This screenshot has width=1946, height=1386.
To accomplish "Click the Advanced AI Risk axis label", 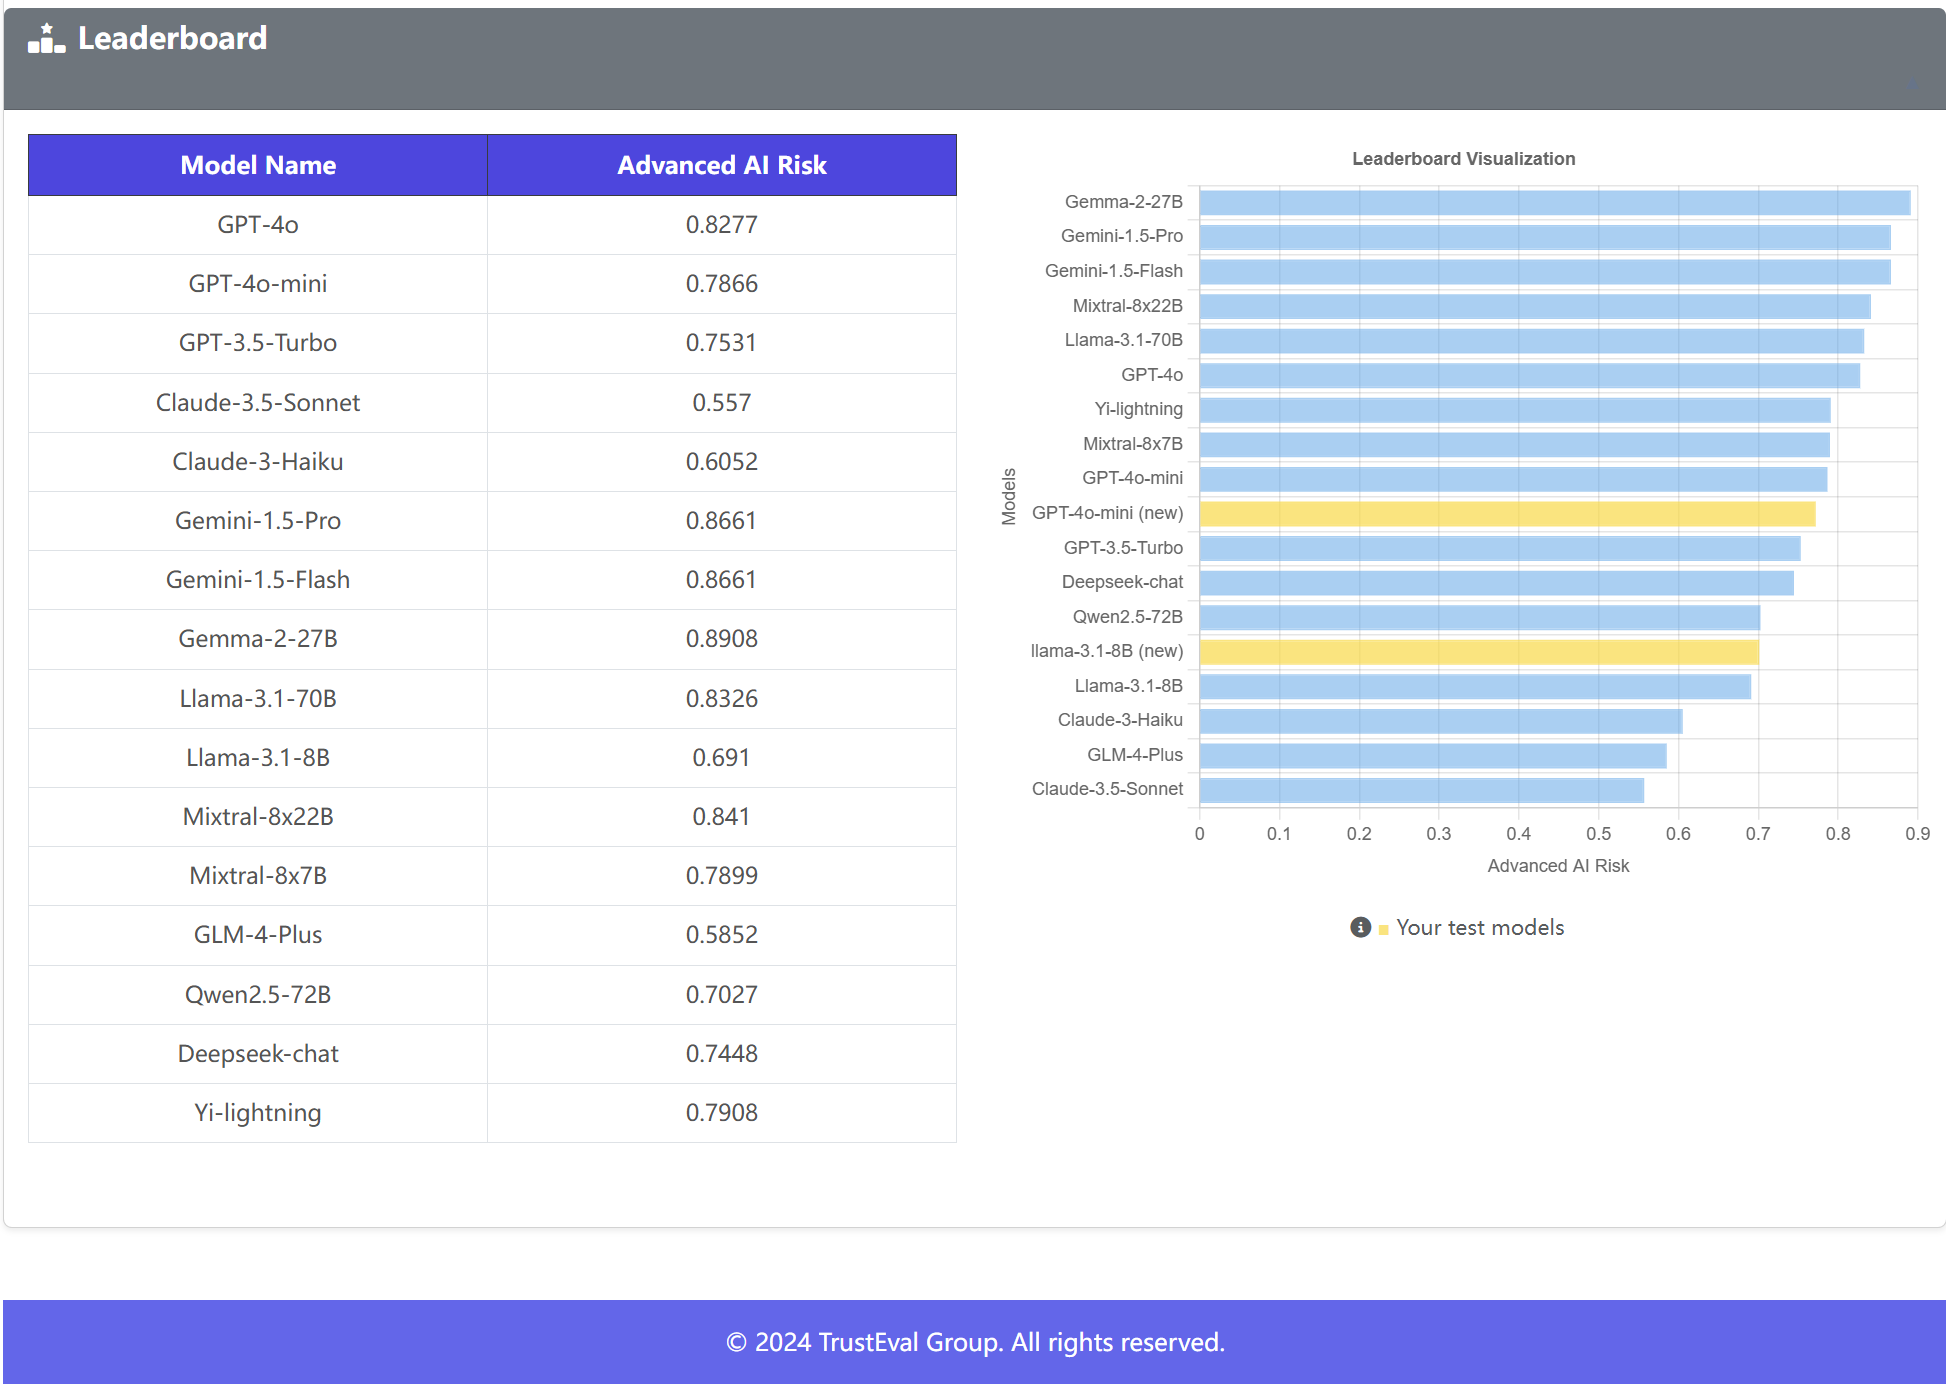I will point(1558,866).
